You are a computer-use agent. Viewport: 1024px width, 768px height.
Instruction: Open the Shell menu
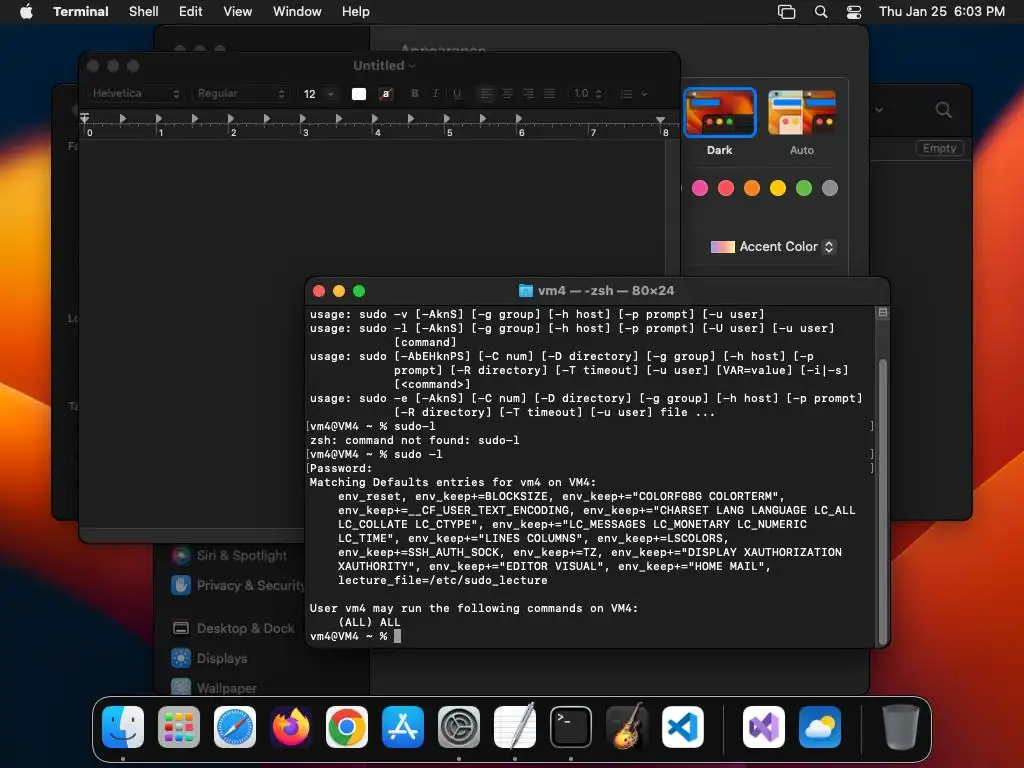[144, 12]
